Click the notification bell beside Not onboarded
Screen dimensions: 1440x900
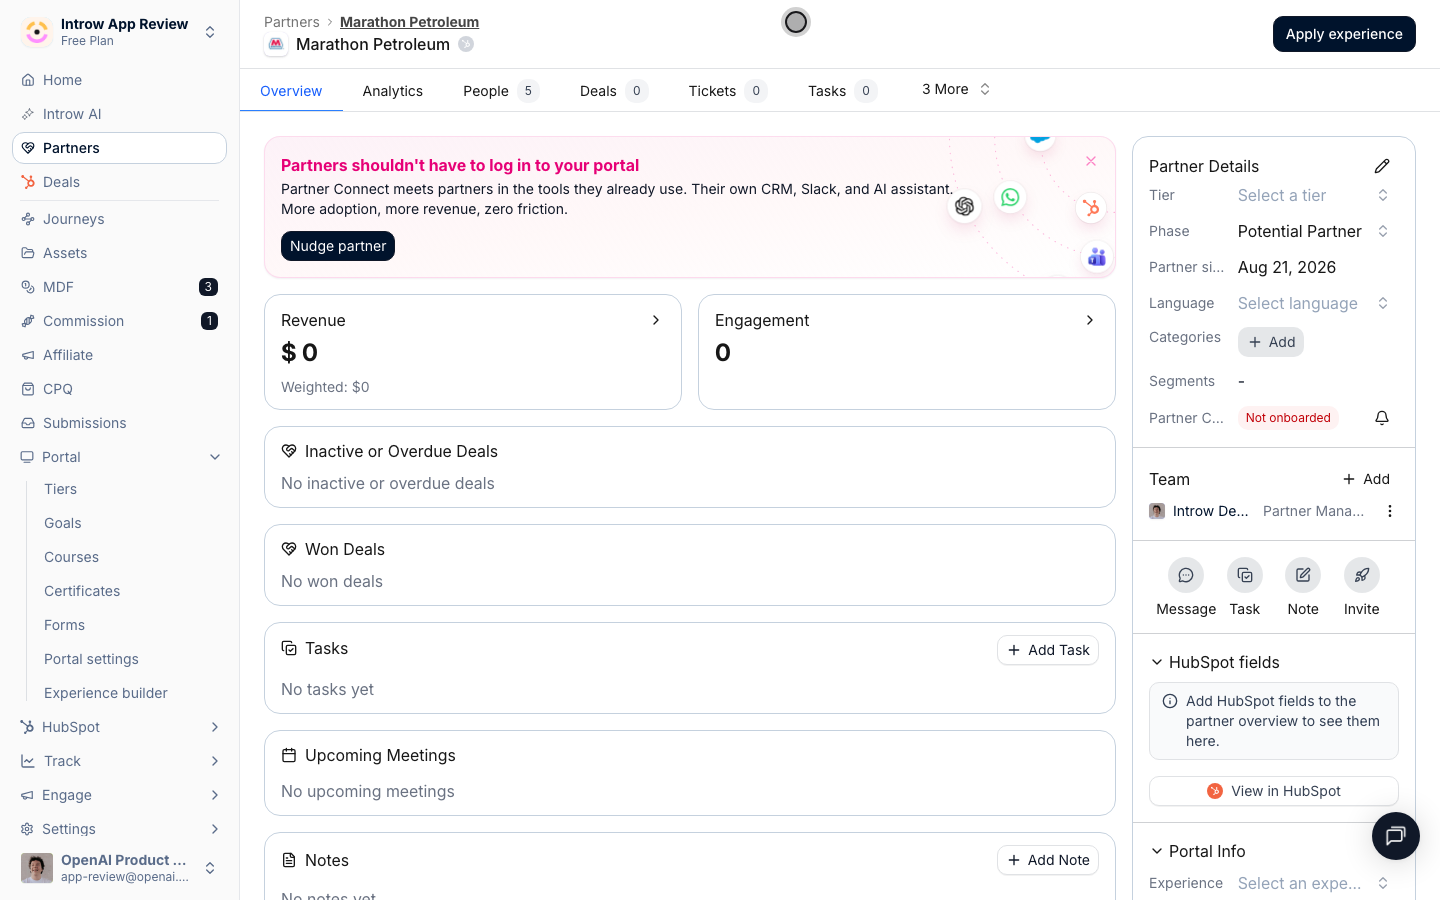point(1382,418)
